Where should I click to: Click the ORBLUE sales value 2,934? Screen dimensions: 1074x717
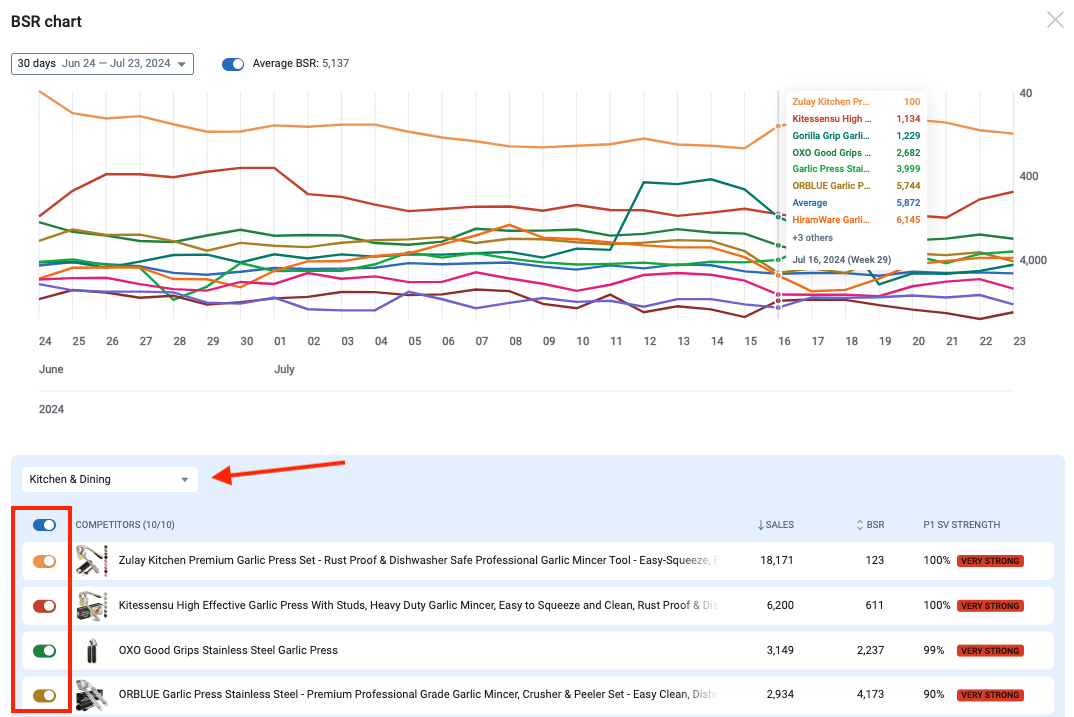[x=780, y=694]
